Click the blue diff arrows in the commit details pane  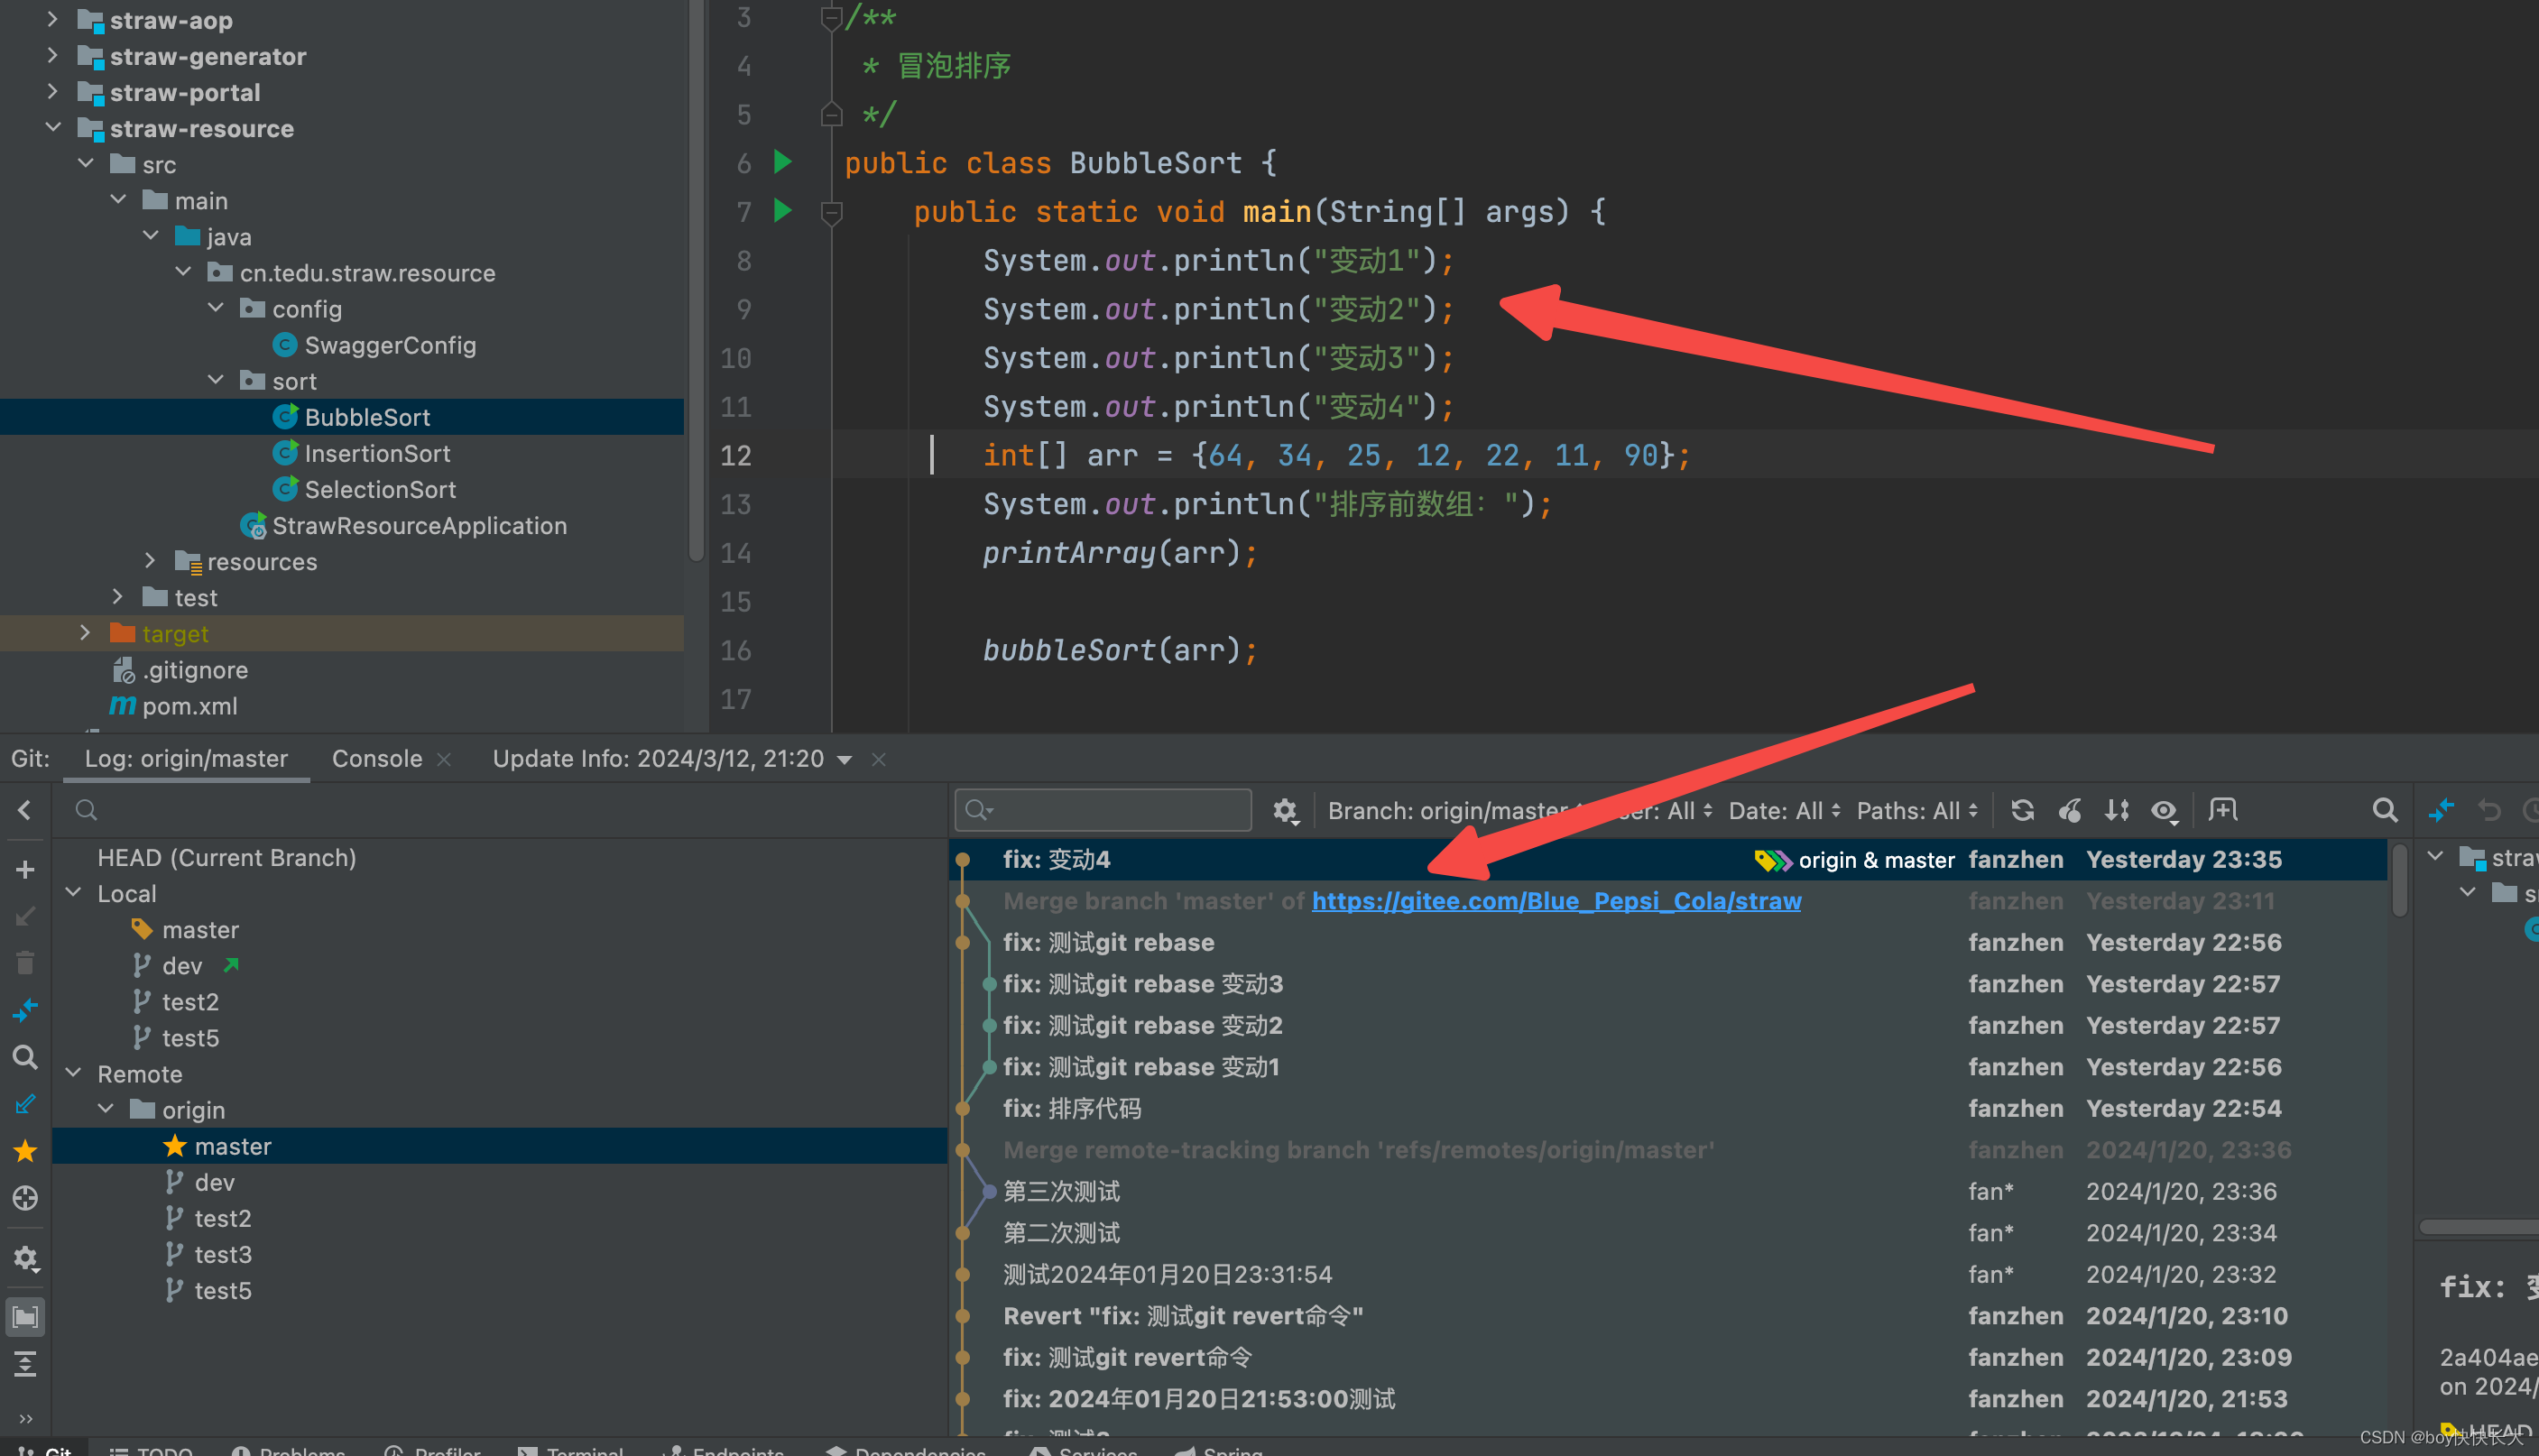pos(2441,810)
